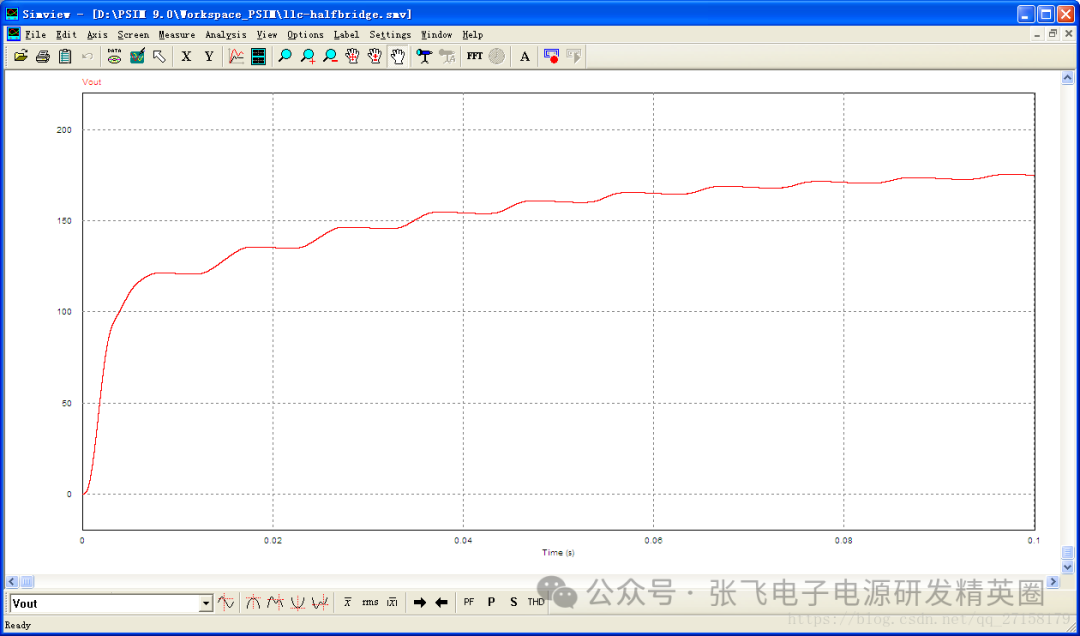Click the Simview icon in the menu bar
The height and width of the screenshot is (636, 1080).
pos(14,34)
